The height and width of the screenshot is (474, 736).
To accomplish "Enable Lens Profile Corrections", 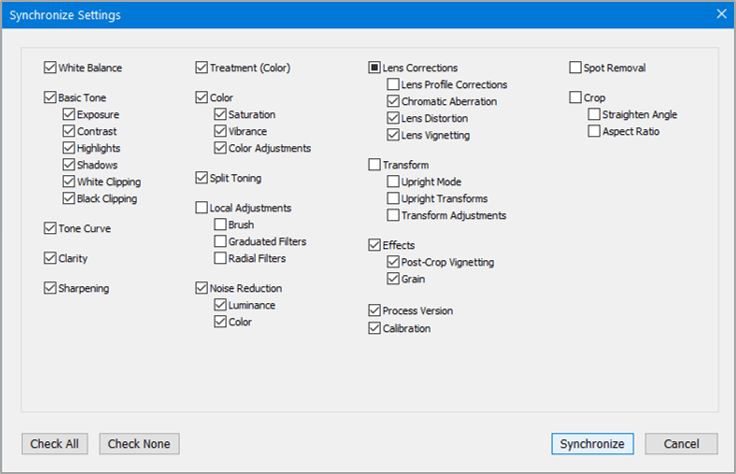I will [393, 85].
